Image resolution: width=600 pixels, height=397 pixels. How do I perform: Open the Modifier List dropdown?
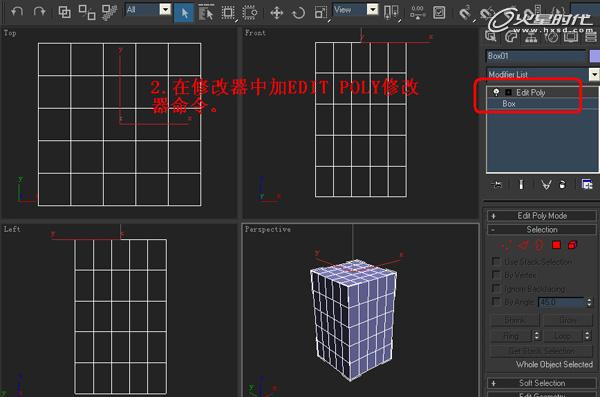point(542,74)
